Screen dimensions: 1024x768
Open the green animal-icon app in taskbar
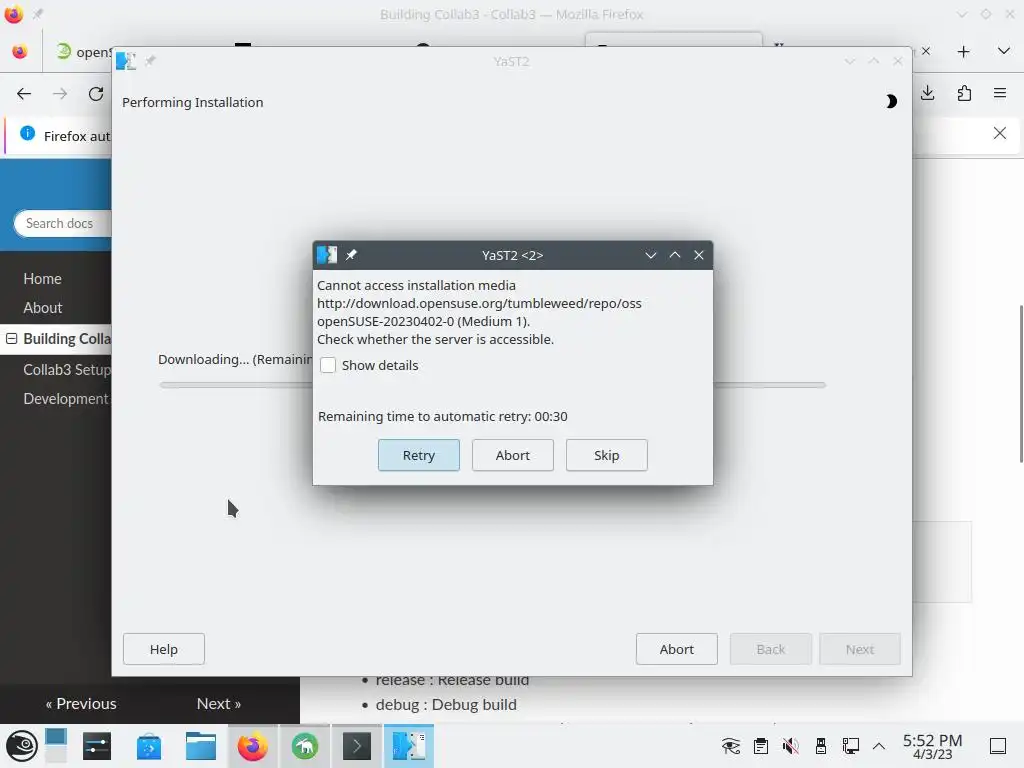click(x=305, y=746)
